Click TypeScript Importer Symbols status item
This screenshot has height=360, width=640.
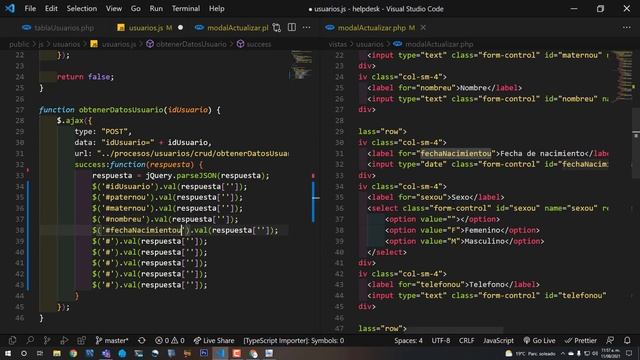click(x=293, y=340)
